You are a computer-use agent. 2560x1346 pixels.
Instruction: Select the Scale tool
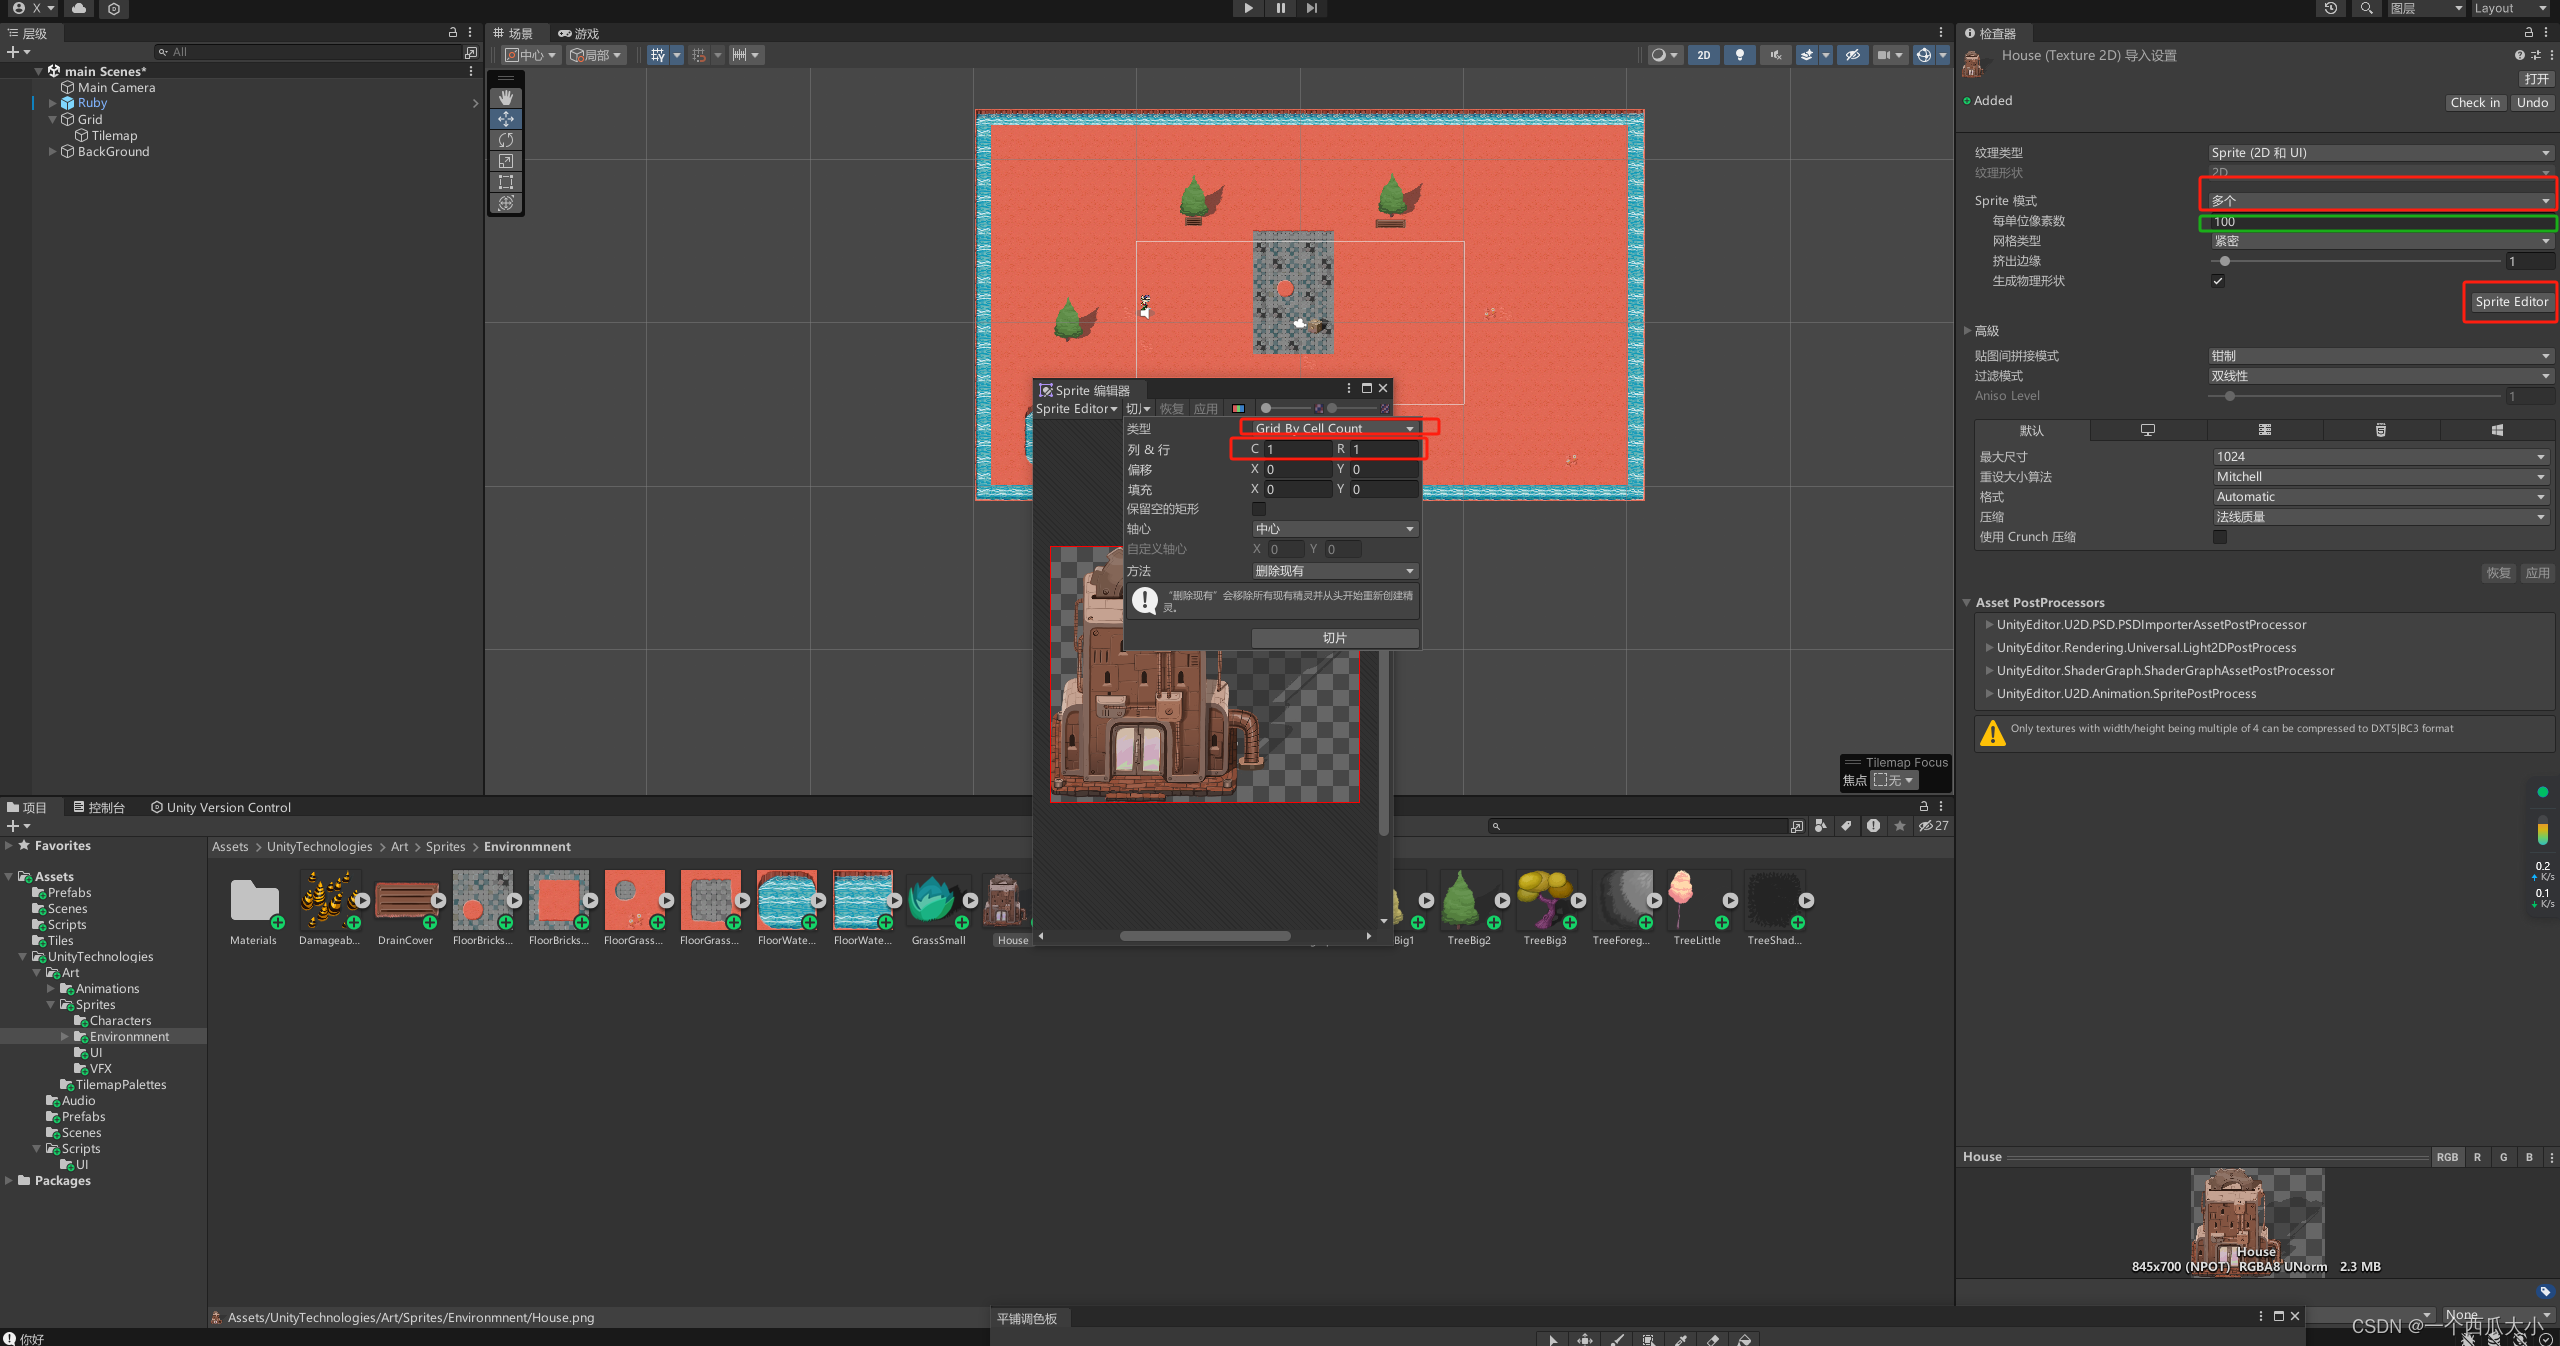pos(506,161)
